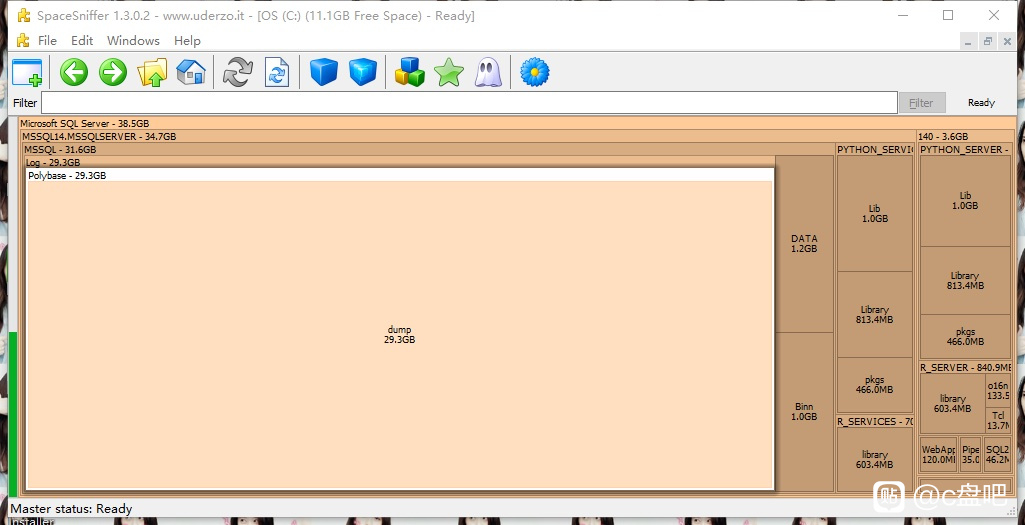
Task: Click into the Filter text field
Action: pos(469,103)
